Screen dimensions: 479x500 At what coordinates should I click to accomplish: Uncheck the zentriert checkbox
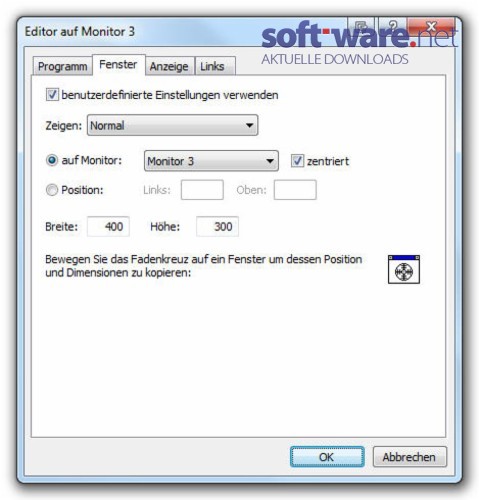[x=297, y=161]
